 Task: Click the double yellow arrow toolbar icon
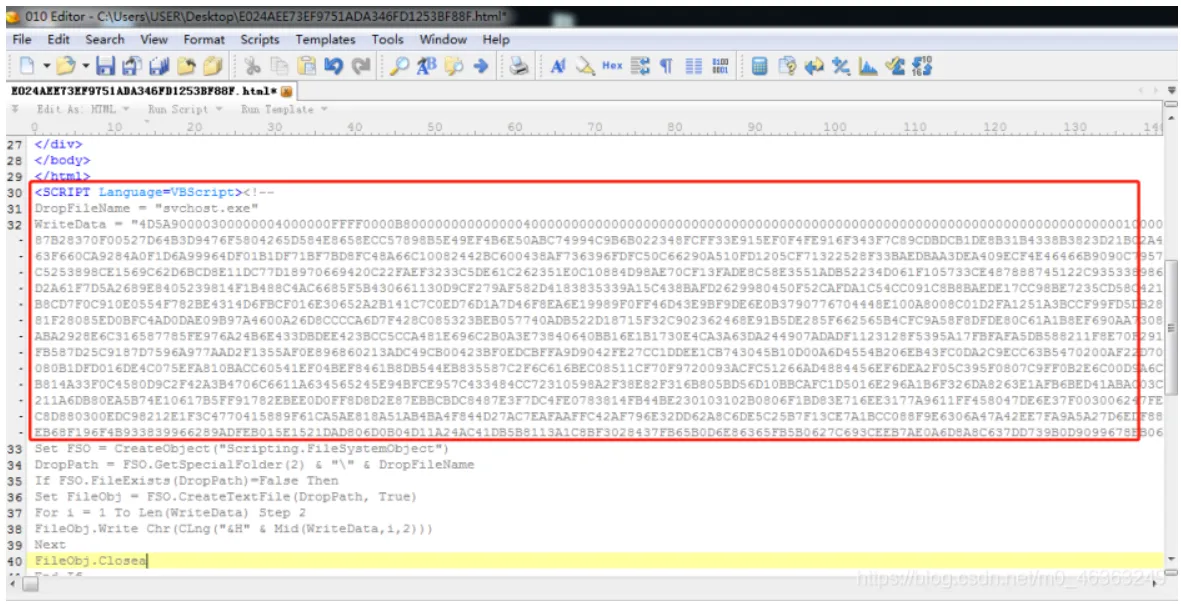(x=814, y=66)
